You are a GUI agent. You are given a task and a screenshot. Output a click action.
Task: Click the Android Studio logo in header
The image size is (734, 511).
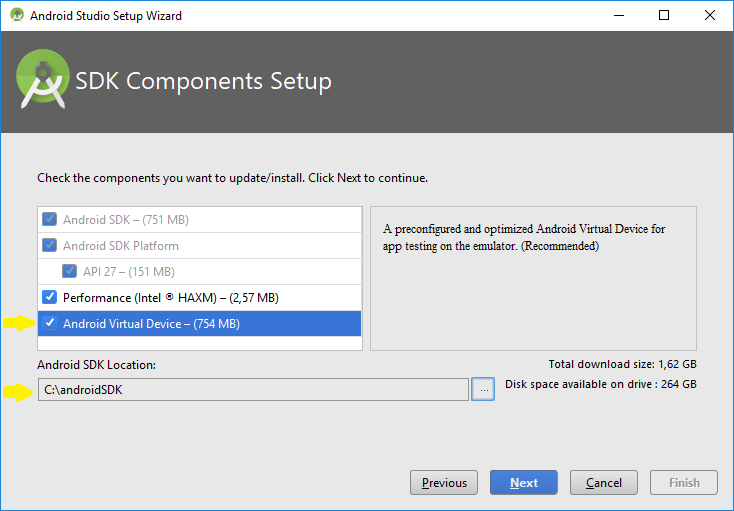43,79
